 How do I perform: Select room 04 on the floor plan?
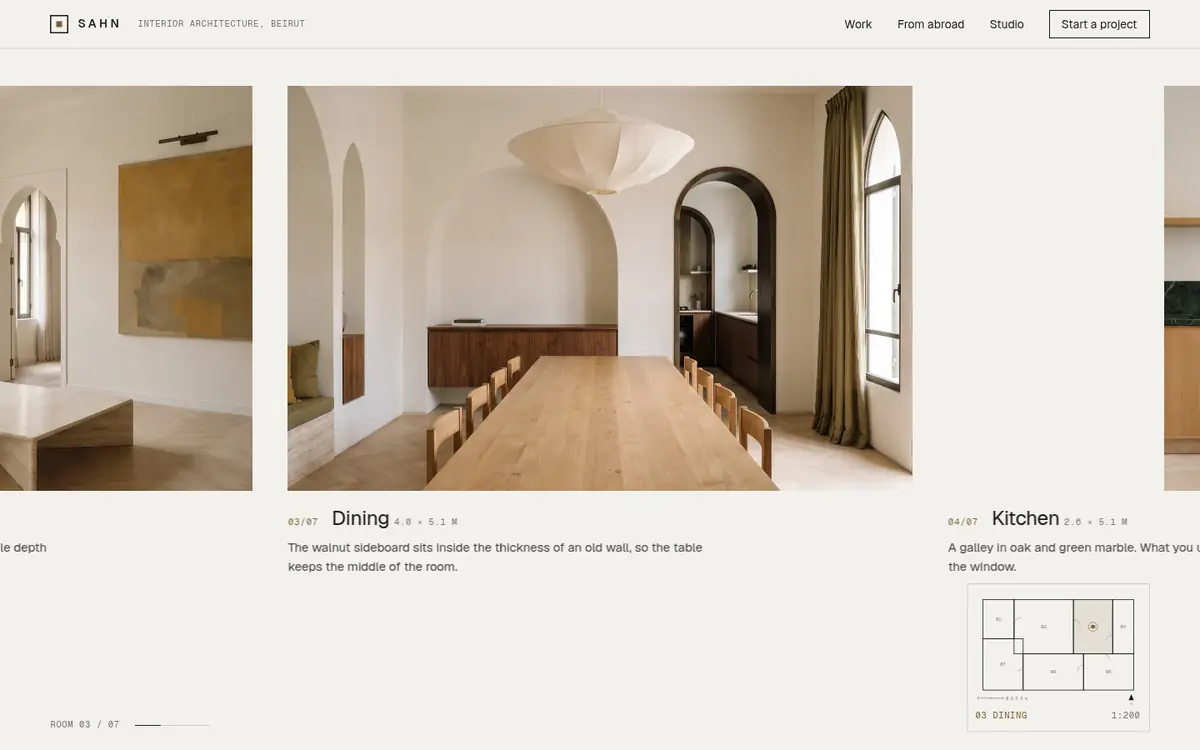(x=1123, y=627)
